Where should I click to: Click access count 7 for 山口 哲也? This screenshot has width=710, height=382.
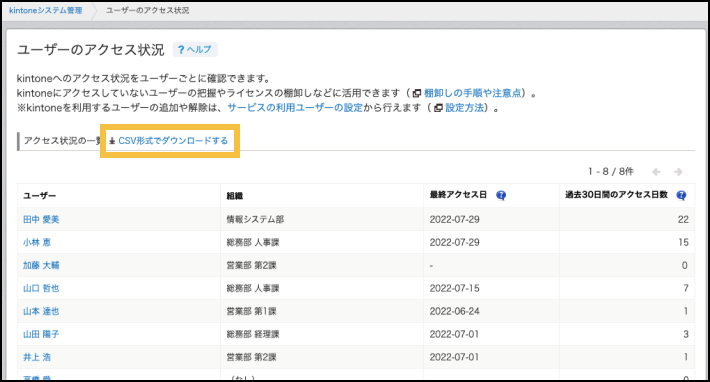click(686, 288)
